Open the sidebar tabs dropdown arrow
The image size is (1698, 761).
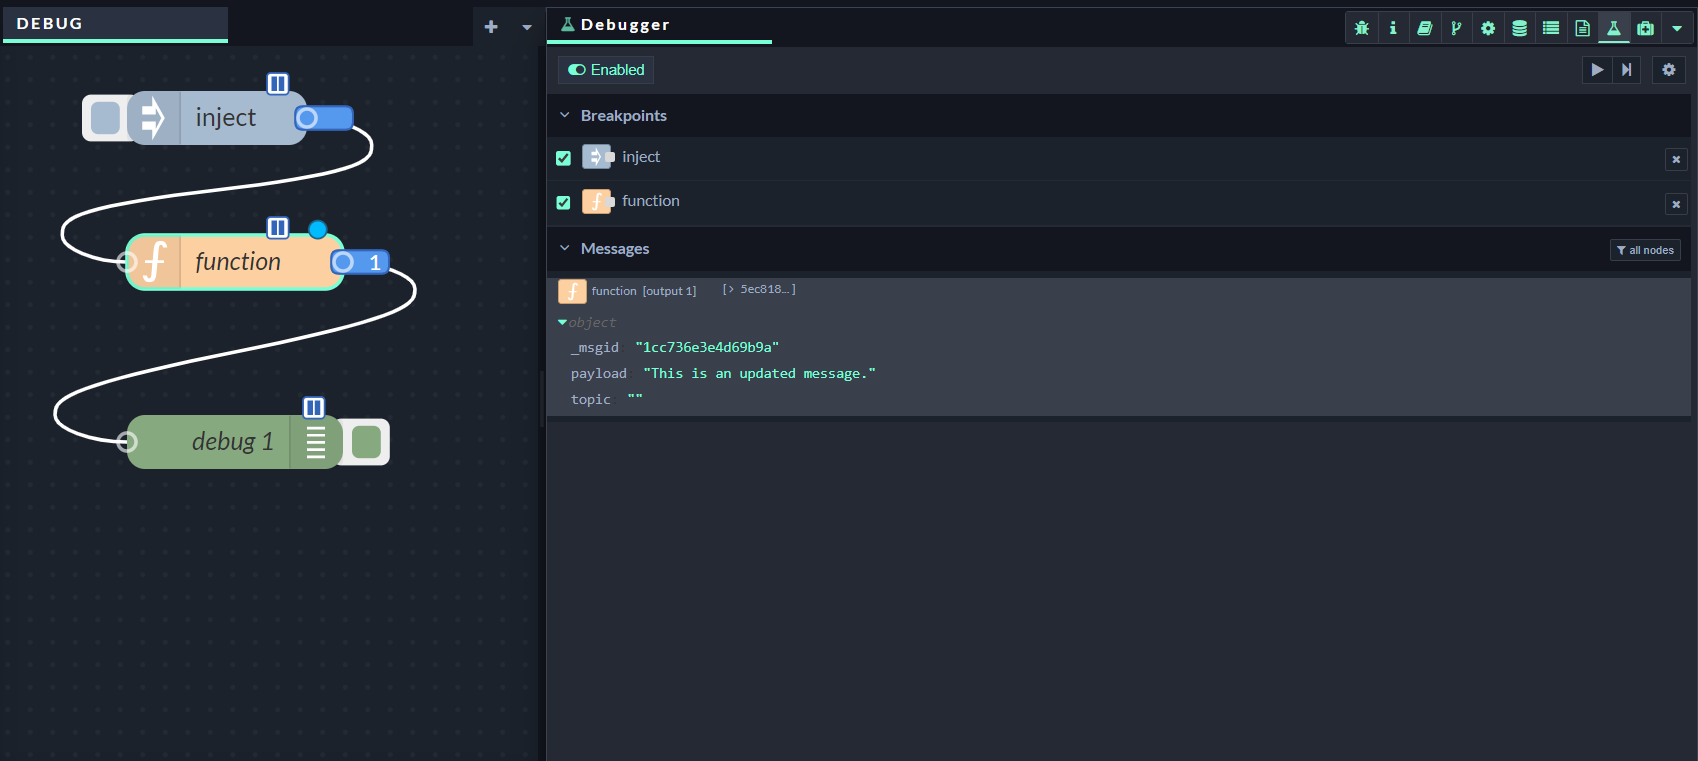[1677, 28]
